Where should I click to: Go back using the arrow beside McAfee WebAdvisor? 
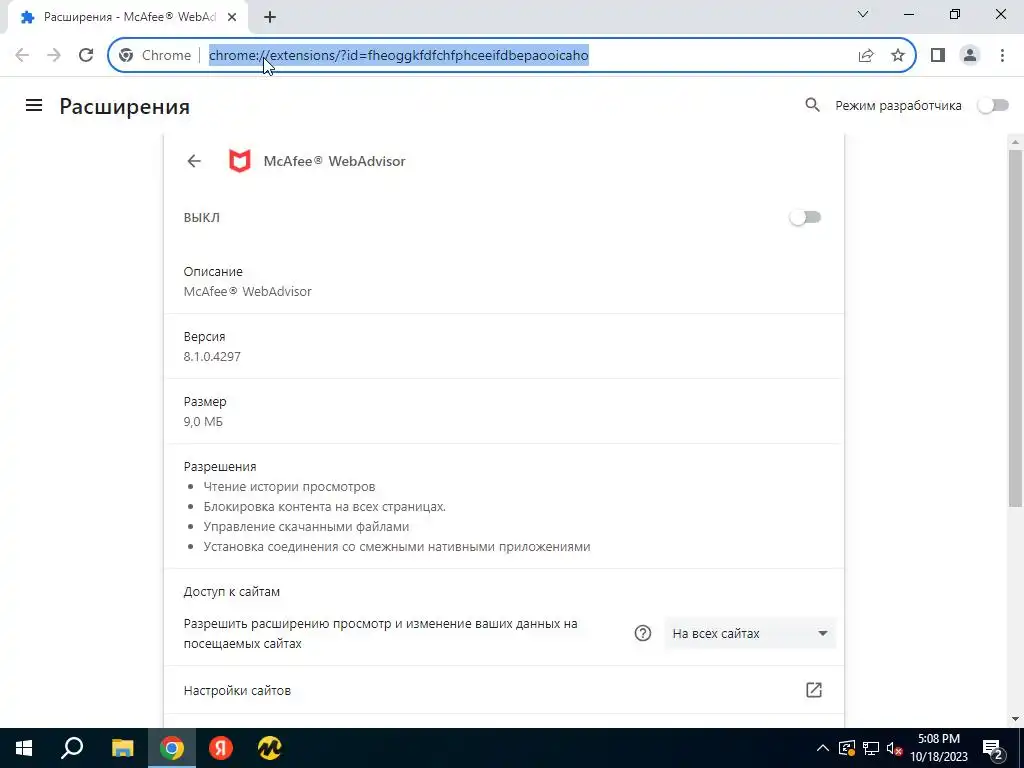[194, 161]
